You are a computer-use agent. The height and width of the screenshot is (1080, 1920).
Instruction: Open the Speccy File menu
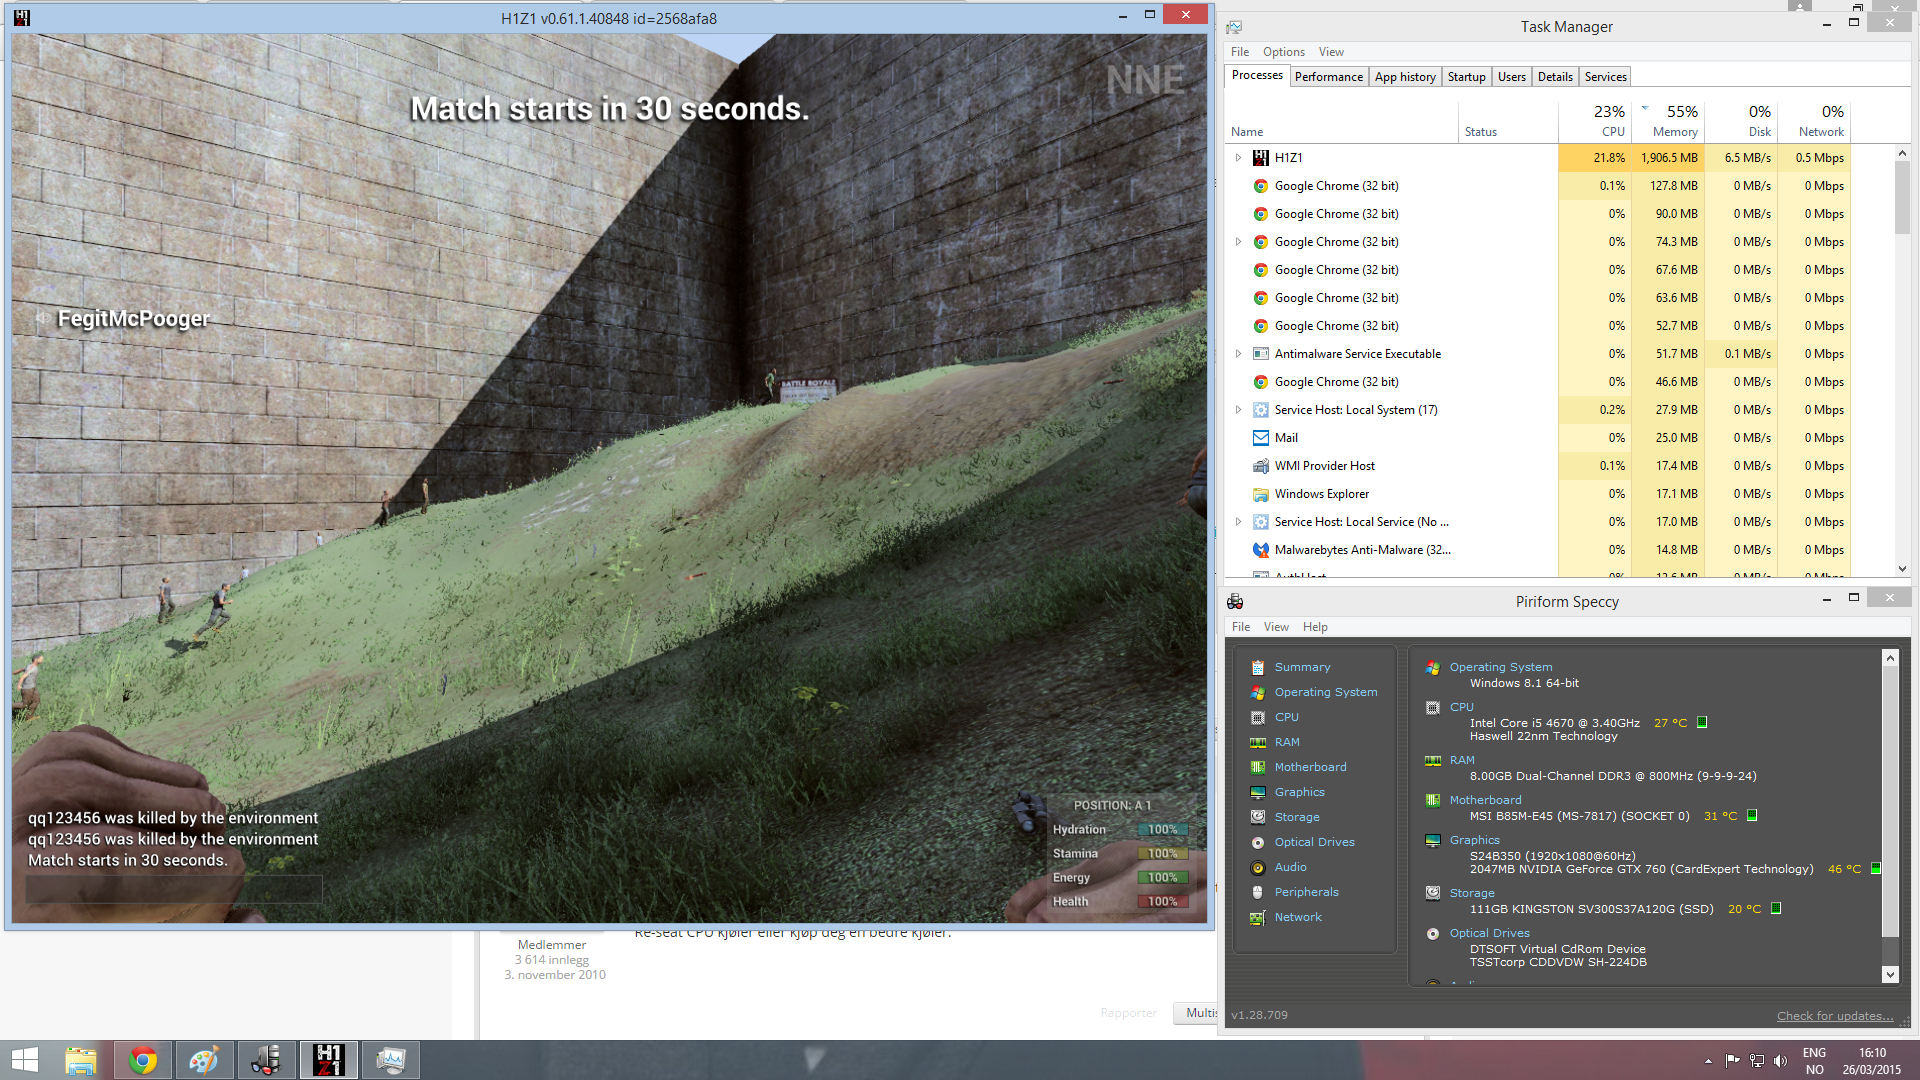1241,627
